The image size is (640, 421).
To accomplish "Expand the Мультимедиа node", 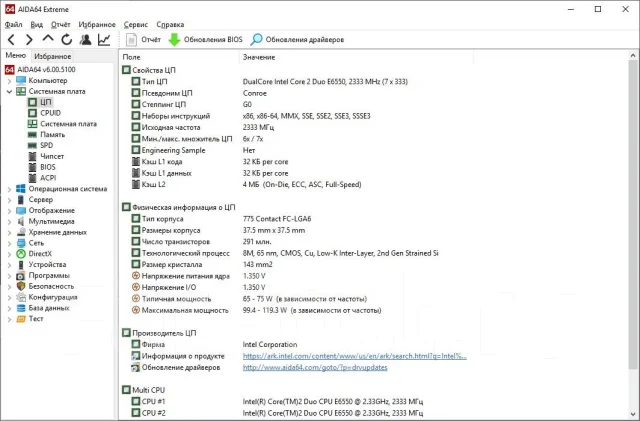I will tap(9, 222).
